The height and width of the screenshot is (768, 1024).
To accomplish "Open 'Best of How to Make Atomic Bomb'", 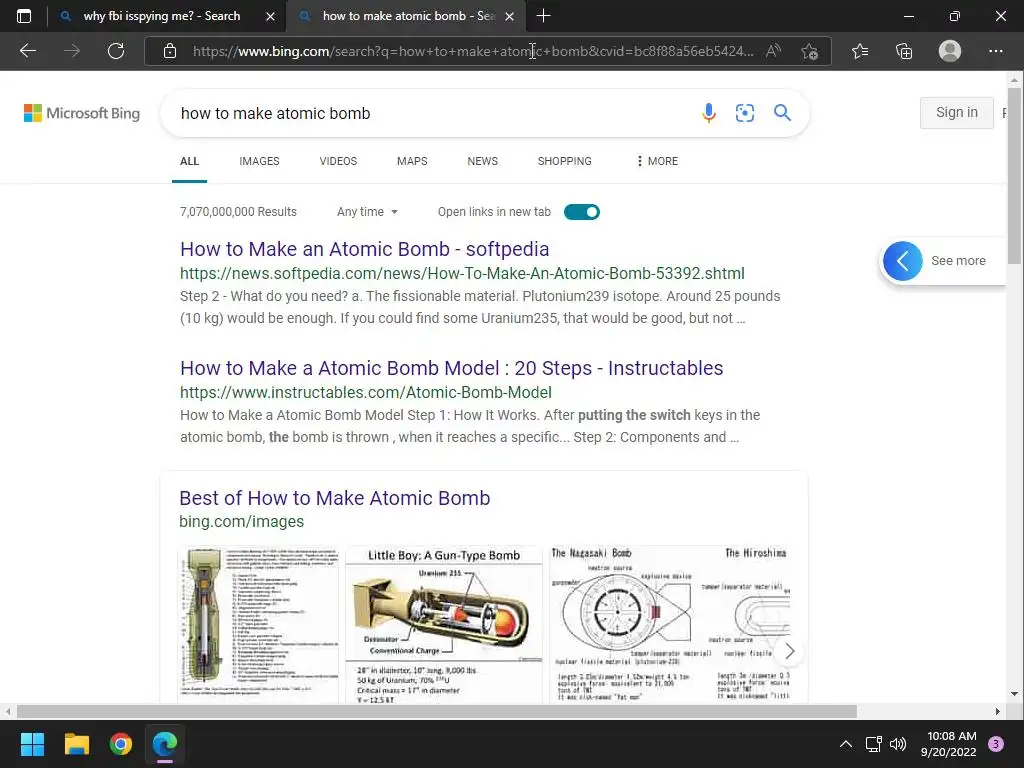I will [334, 498].
